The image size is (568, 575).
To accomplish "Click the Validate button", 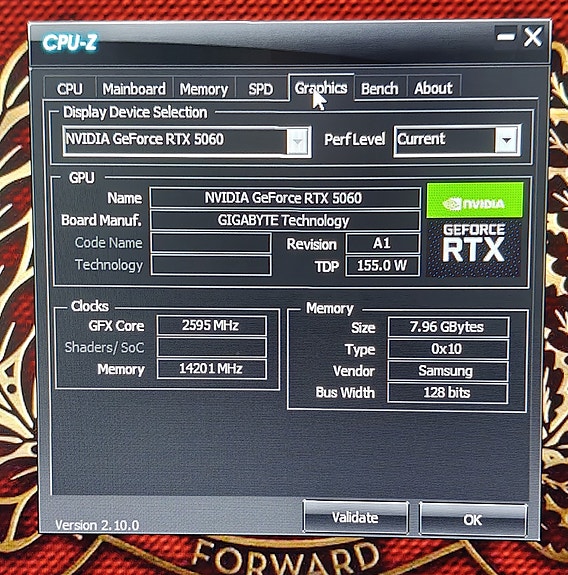I will click(355, 517).
